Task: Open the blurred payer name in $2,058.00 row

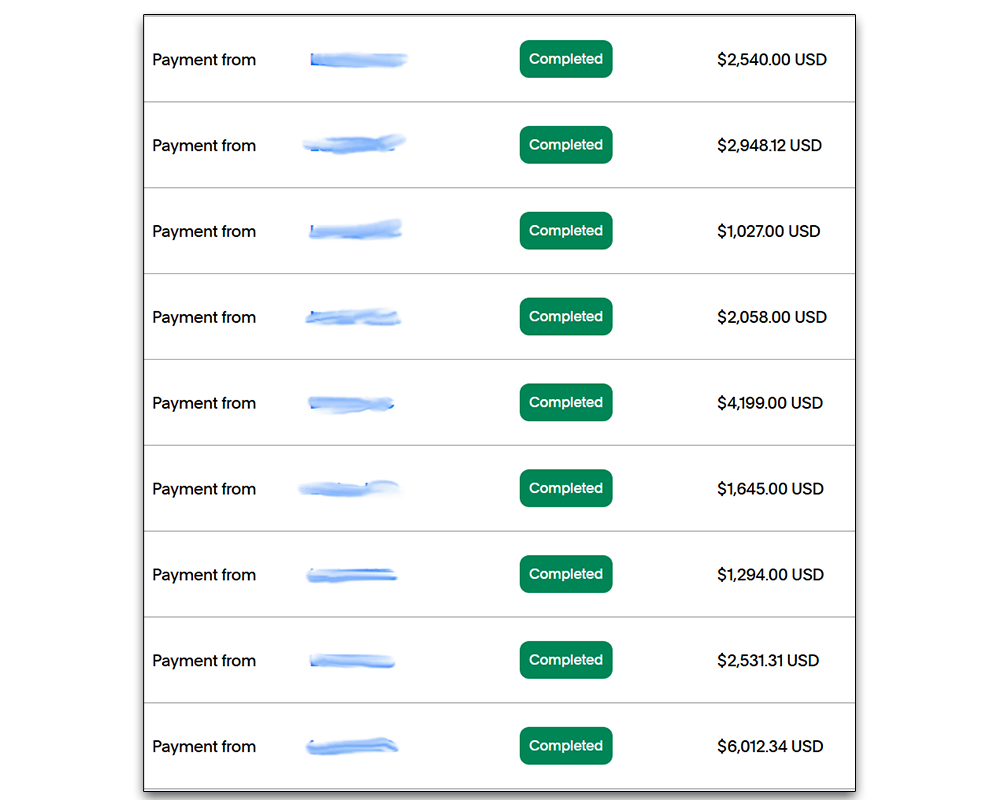Action: [353, 316]
